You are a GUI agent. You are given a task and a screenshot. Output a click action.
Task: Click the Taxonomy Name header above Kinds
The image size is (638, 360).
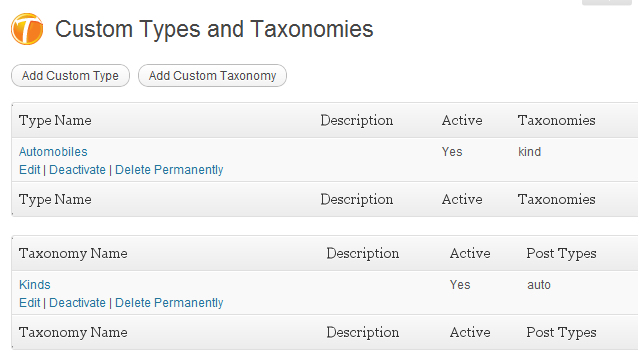[x=73, y=254]
